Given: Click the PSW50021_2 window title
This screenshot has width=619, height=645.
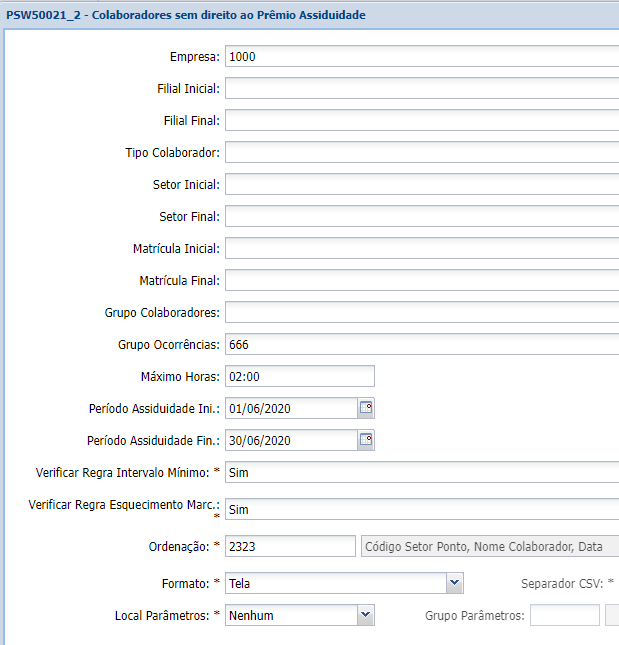Looking at the screenshot, I should tap(186, 15).
